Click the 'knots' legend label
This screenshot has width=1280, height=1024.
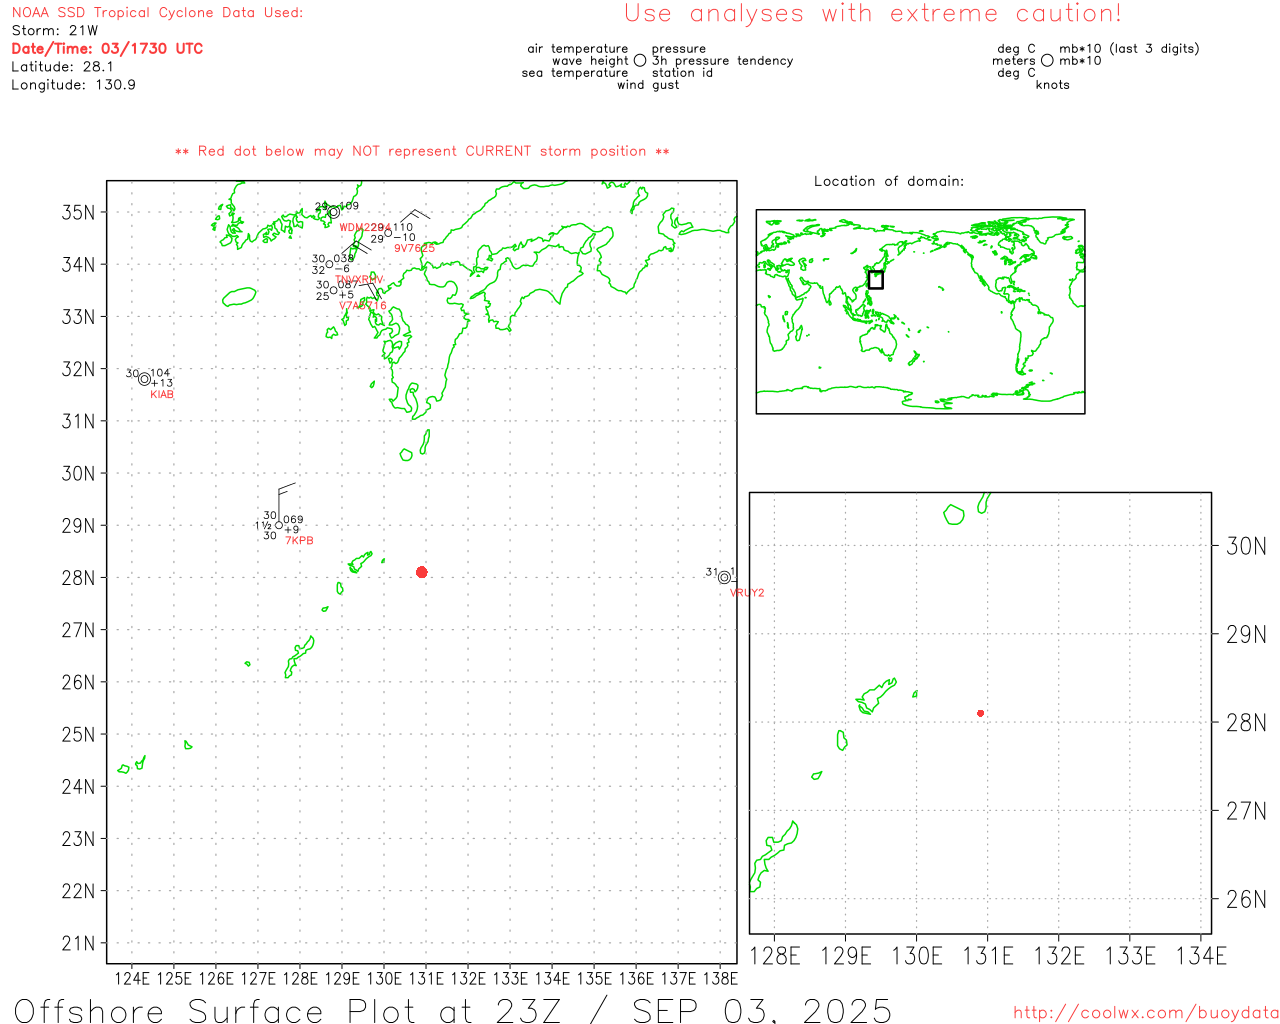point(1053,85)
